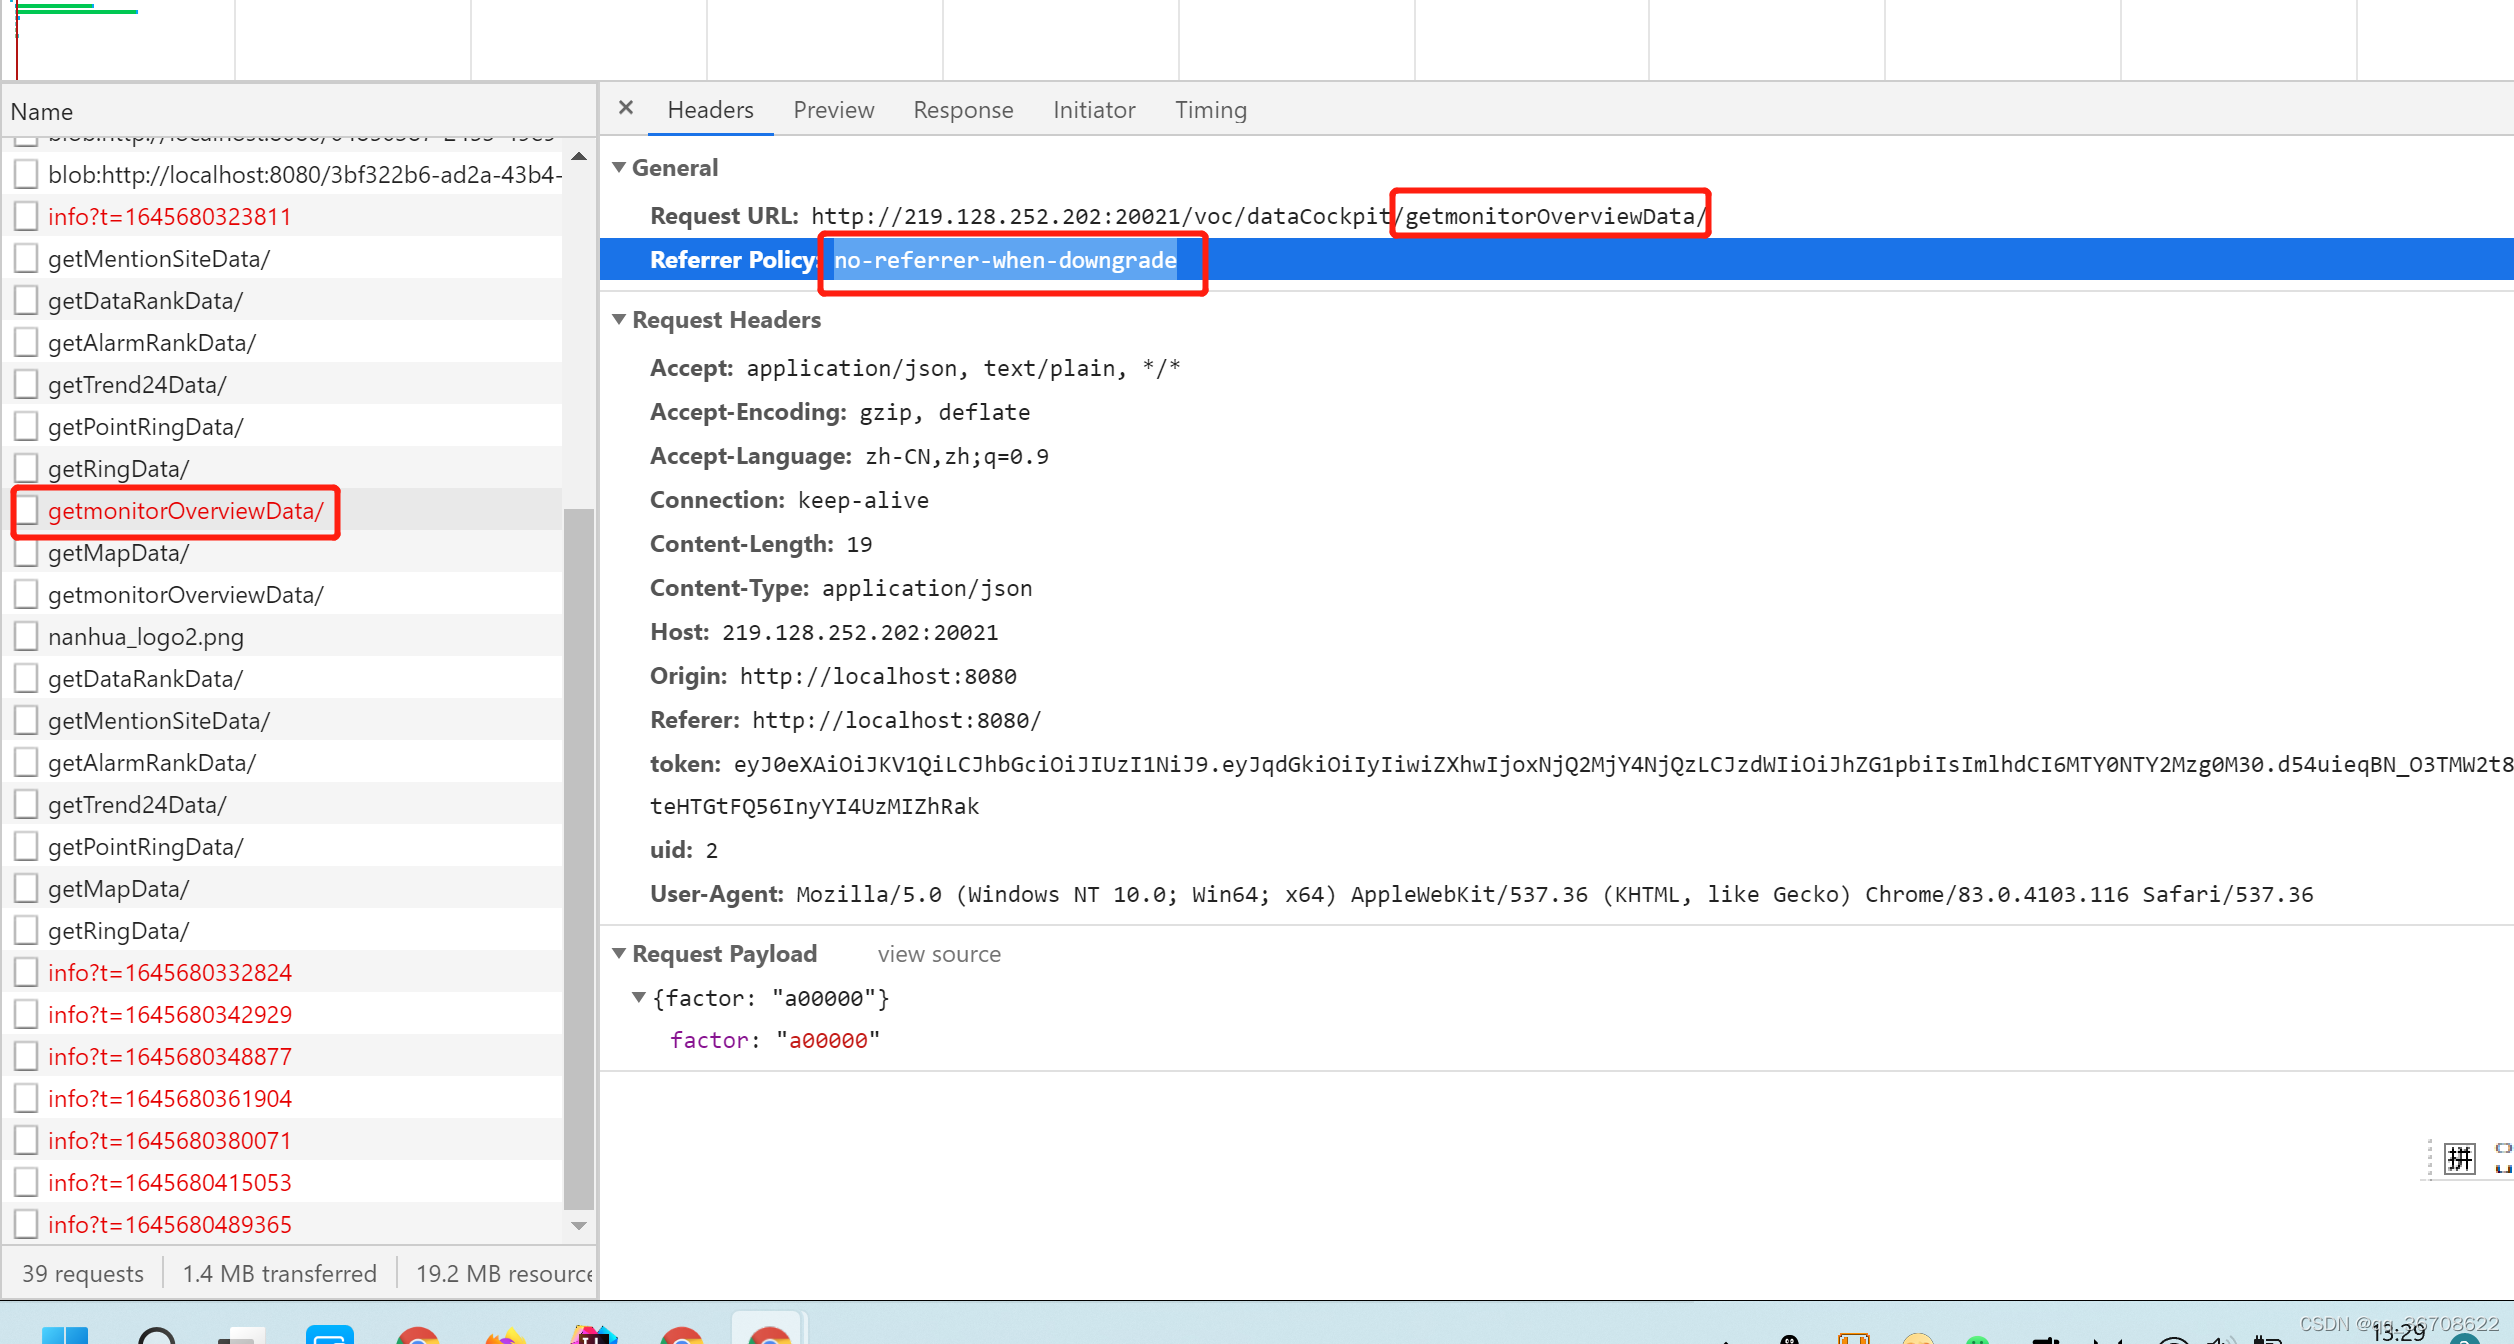The height and width of the screenshot is (1344, 2514).
Task: Check the box next to getMentionSiteData/
Action: 27,259
